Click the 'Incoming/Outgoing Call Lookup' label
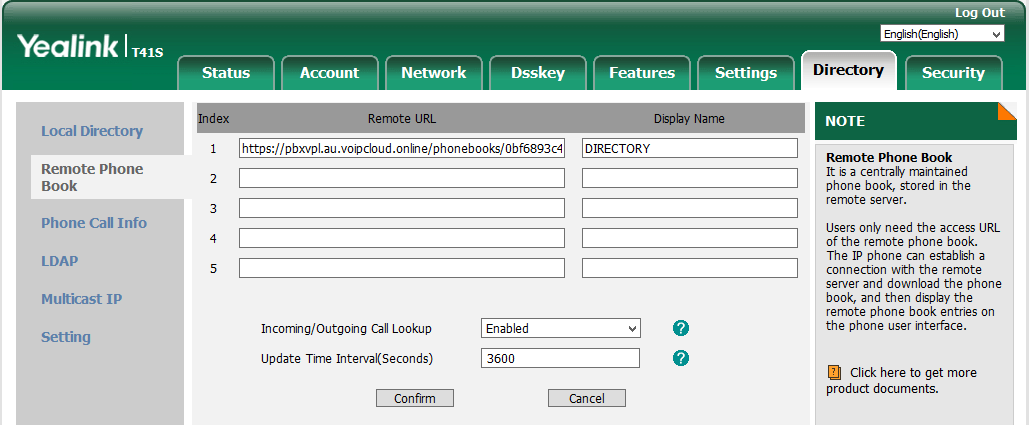The width and height of the screenshot is (1029, 425). click(x=346, y=329)
